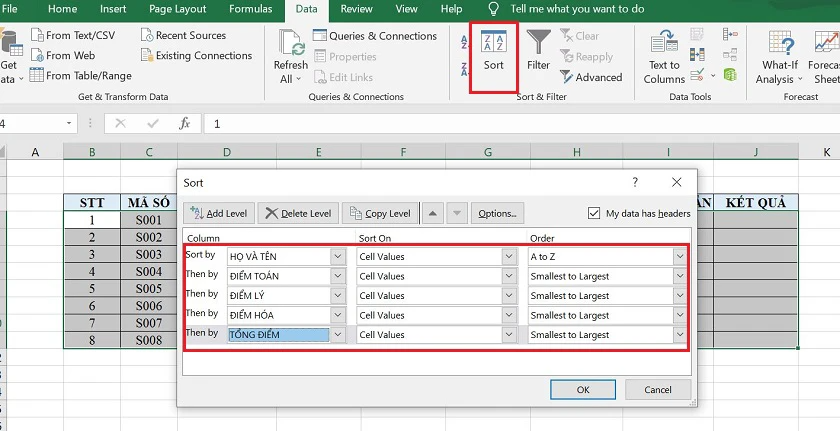The height and width of the screenshot is (431, 840).
Task: Click the Clear filter button
Action: [x=580, y=36]
